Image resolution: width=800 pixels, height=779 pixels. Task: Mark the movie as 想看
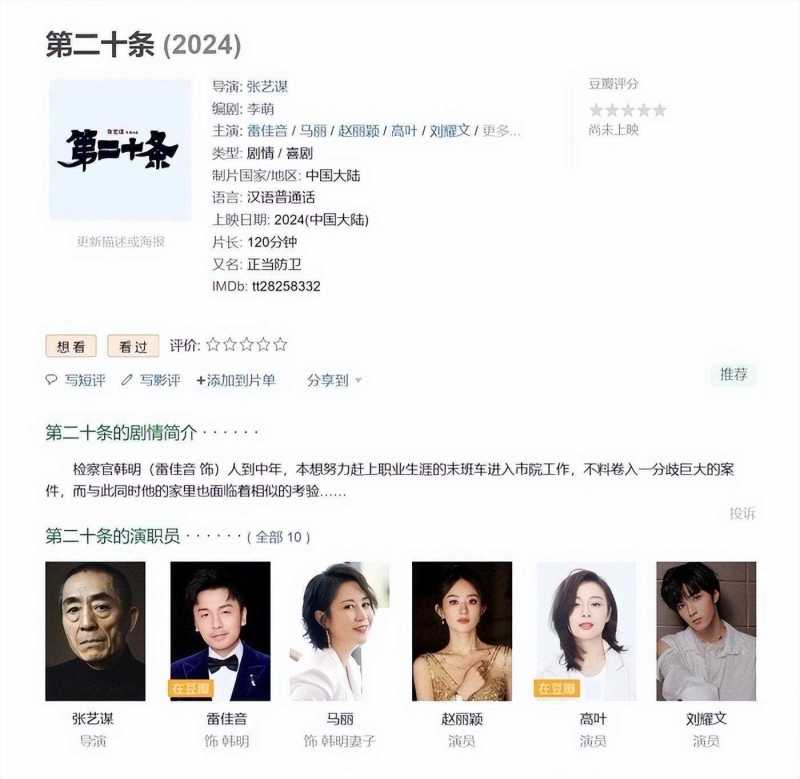(71, 346)
